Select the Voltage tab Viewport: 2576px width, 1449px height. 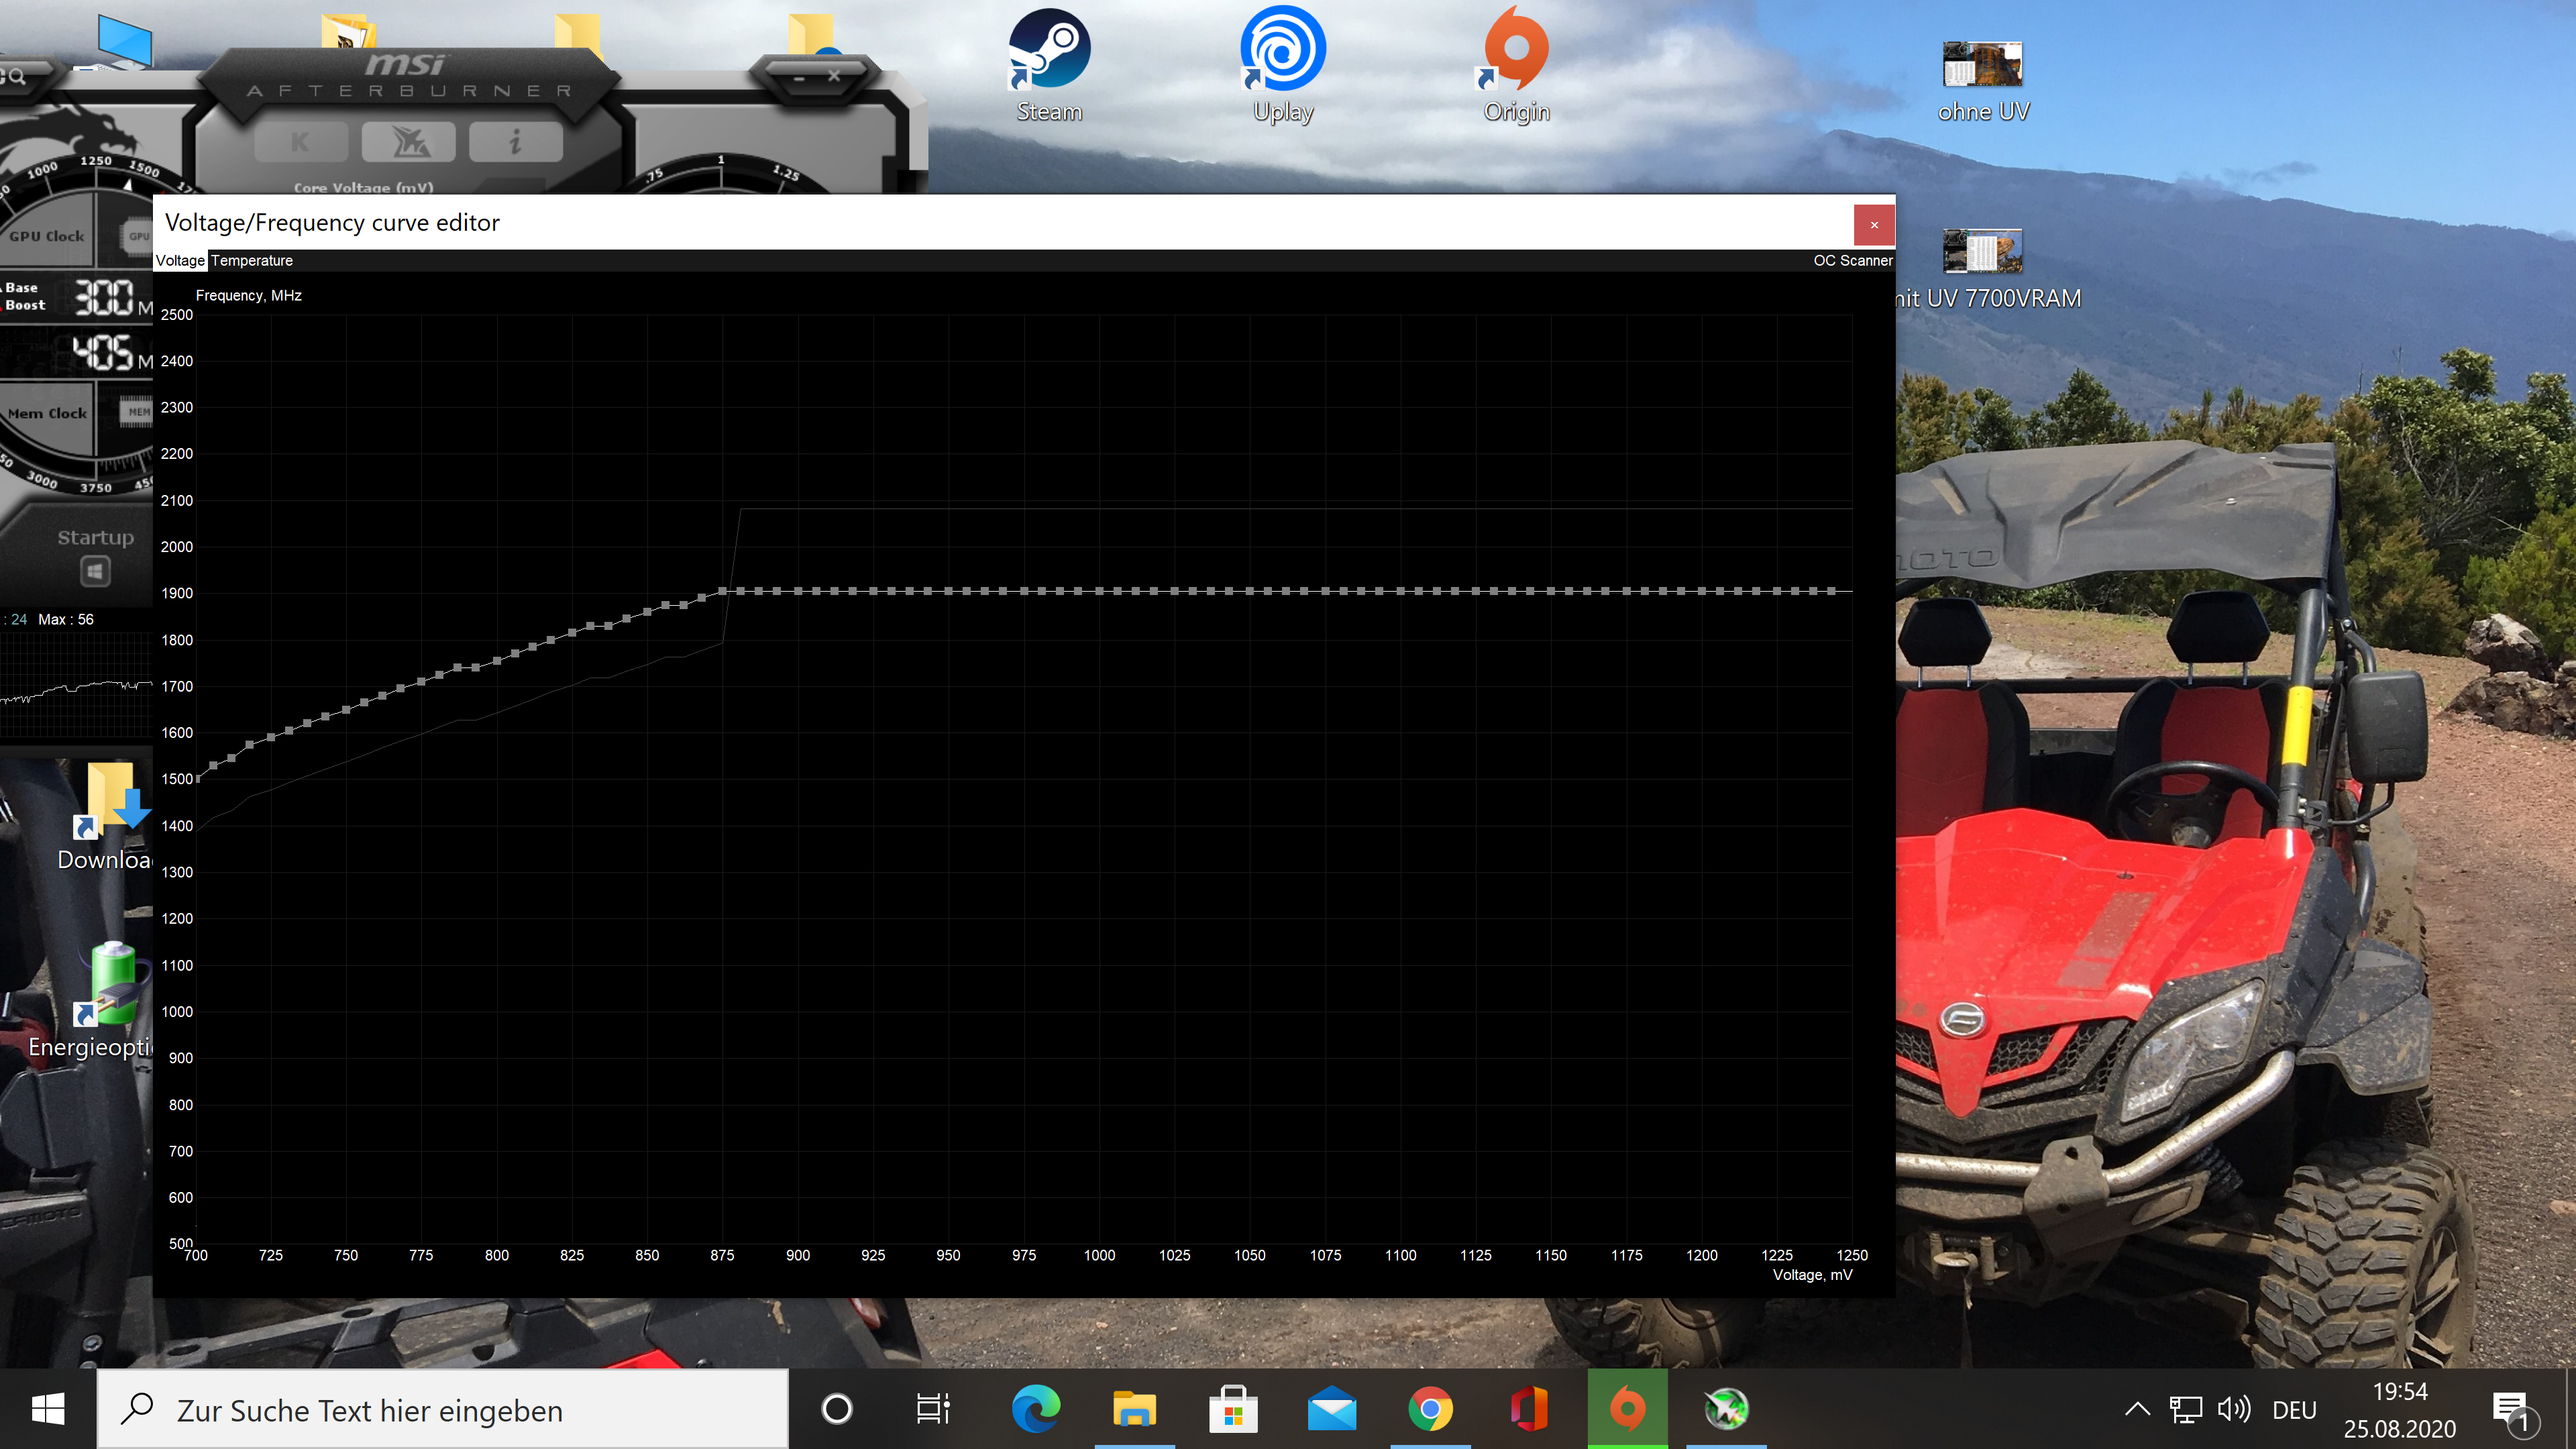pyautogui.click(x=180, y=260)
